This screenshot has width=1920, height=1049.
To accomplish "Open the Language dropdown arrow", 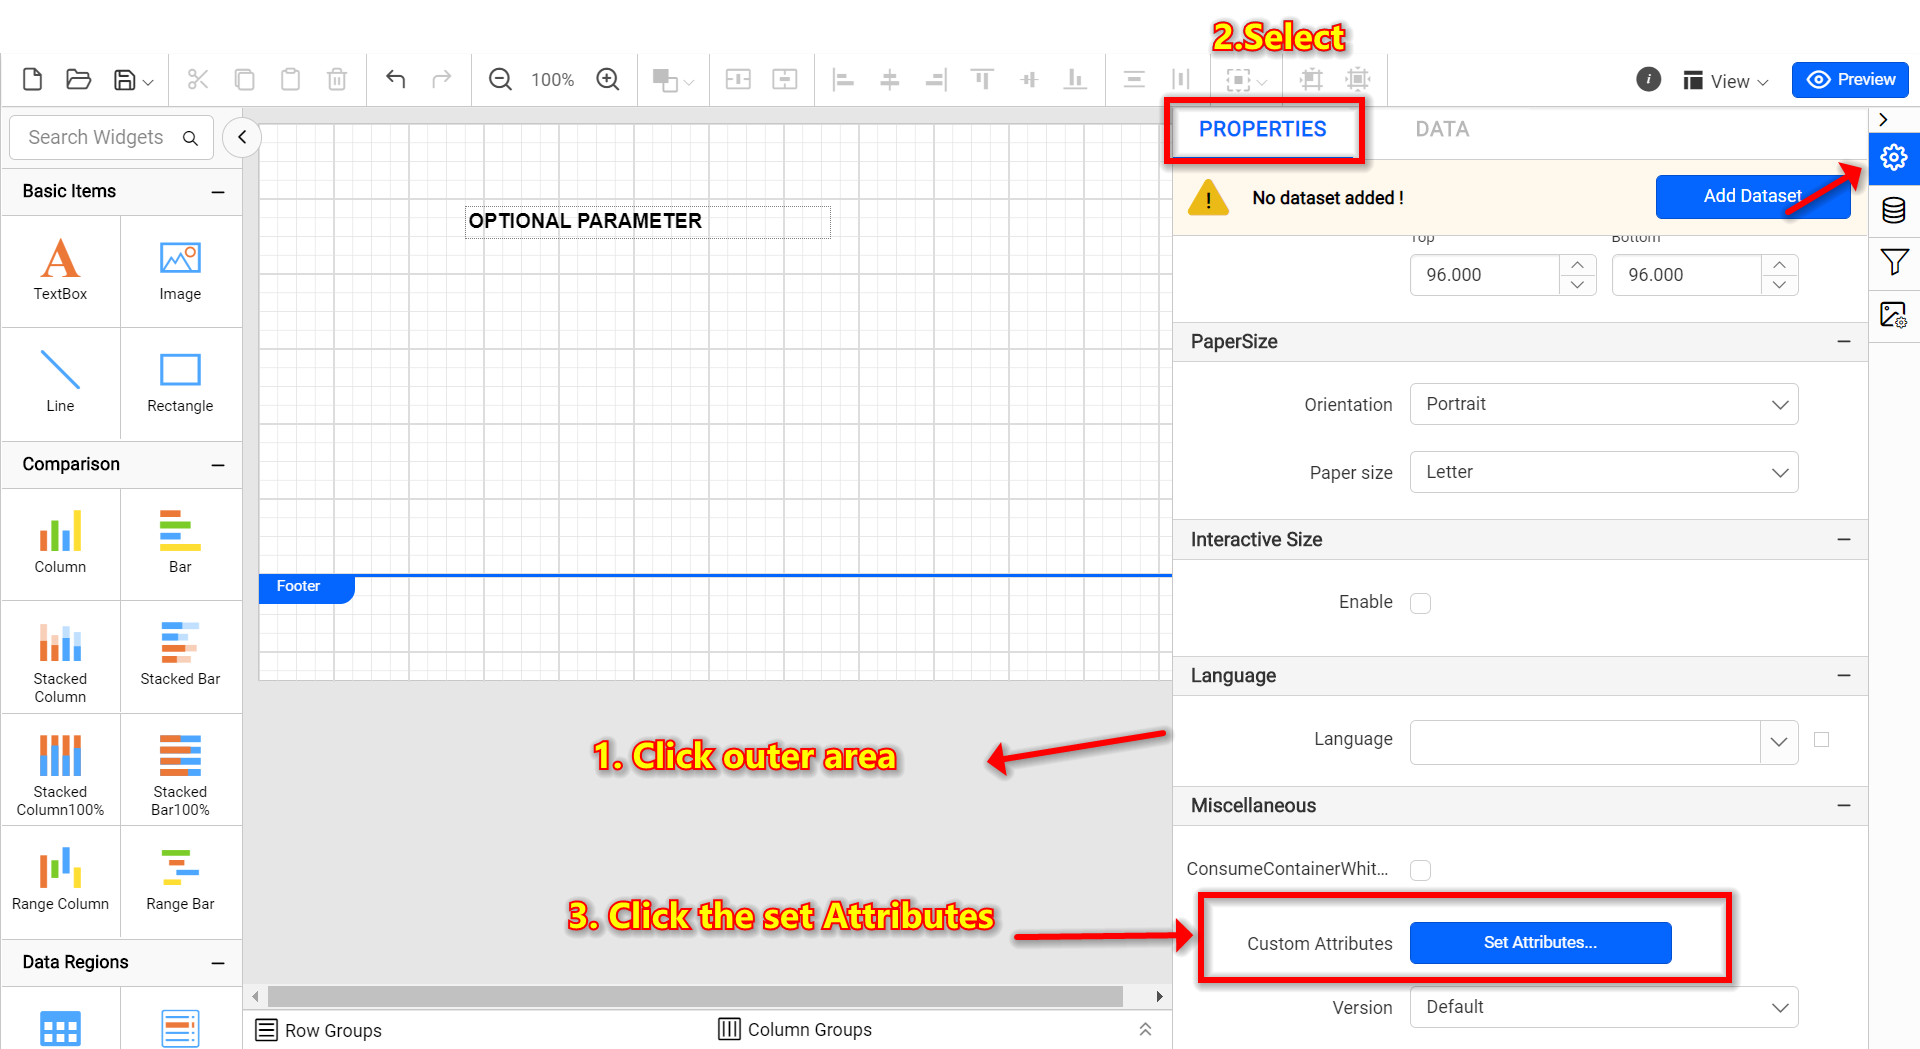I will [1779, 742].
